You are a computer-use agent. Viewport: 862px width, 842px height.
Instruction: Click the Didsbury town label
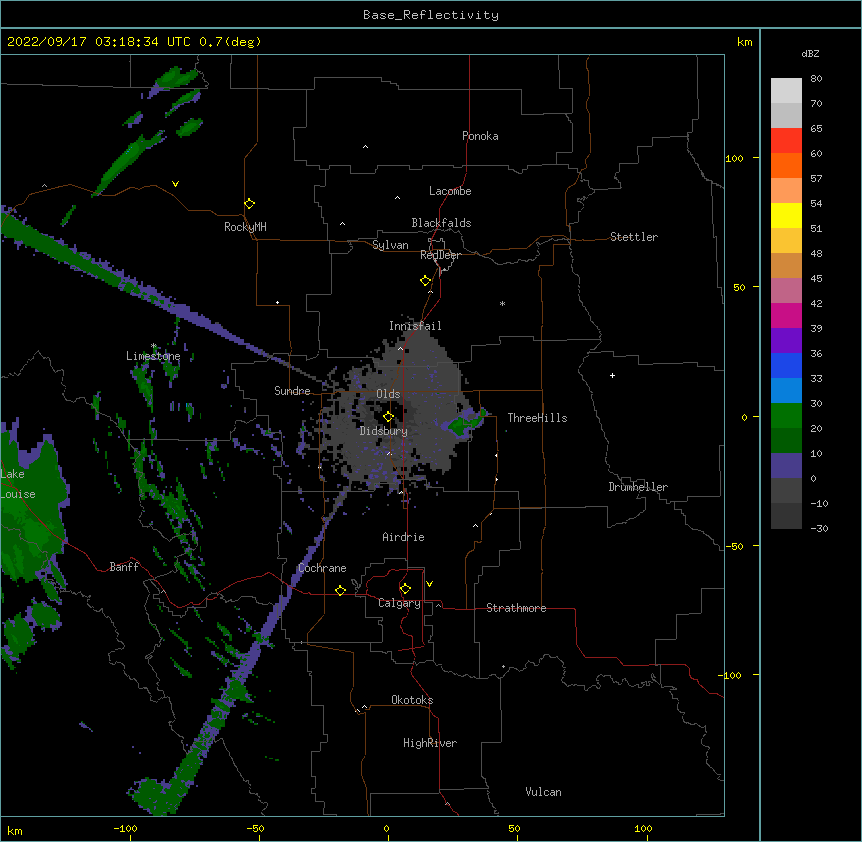point(384,431)
